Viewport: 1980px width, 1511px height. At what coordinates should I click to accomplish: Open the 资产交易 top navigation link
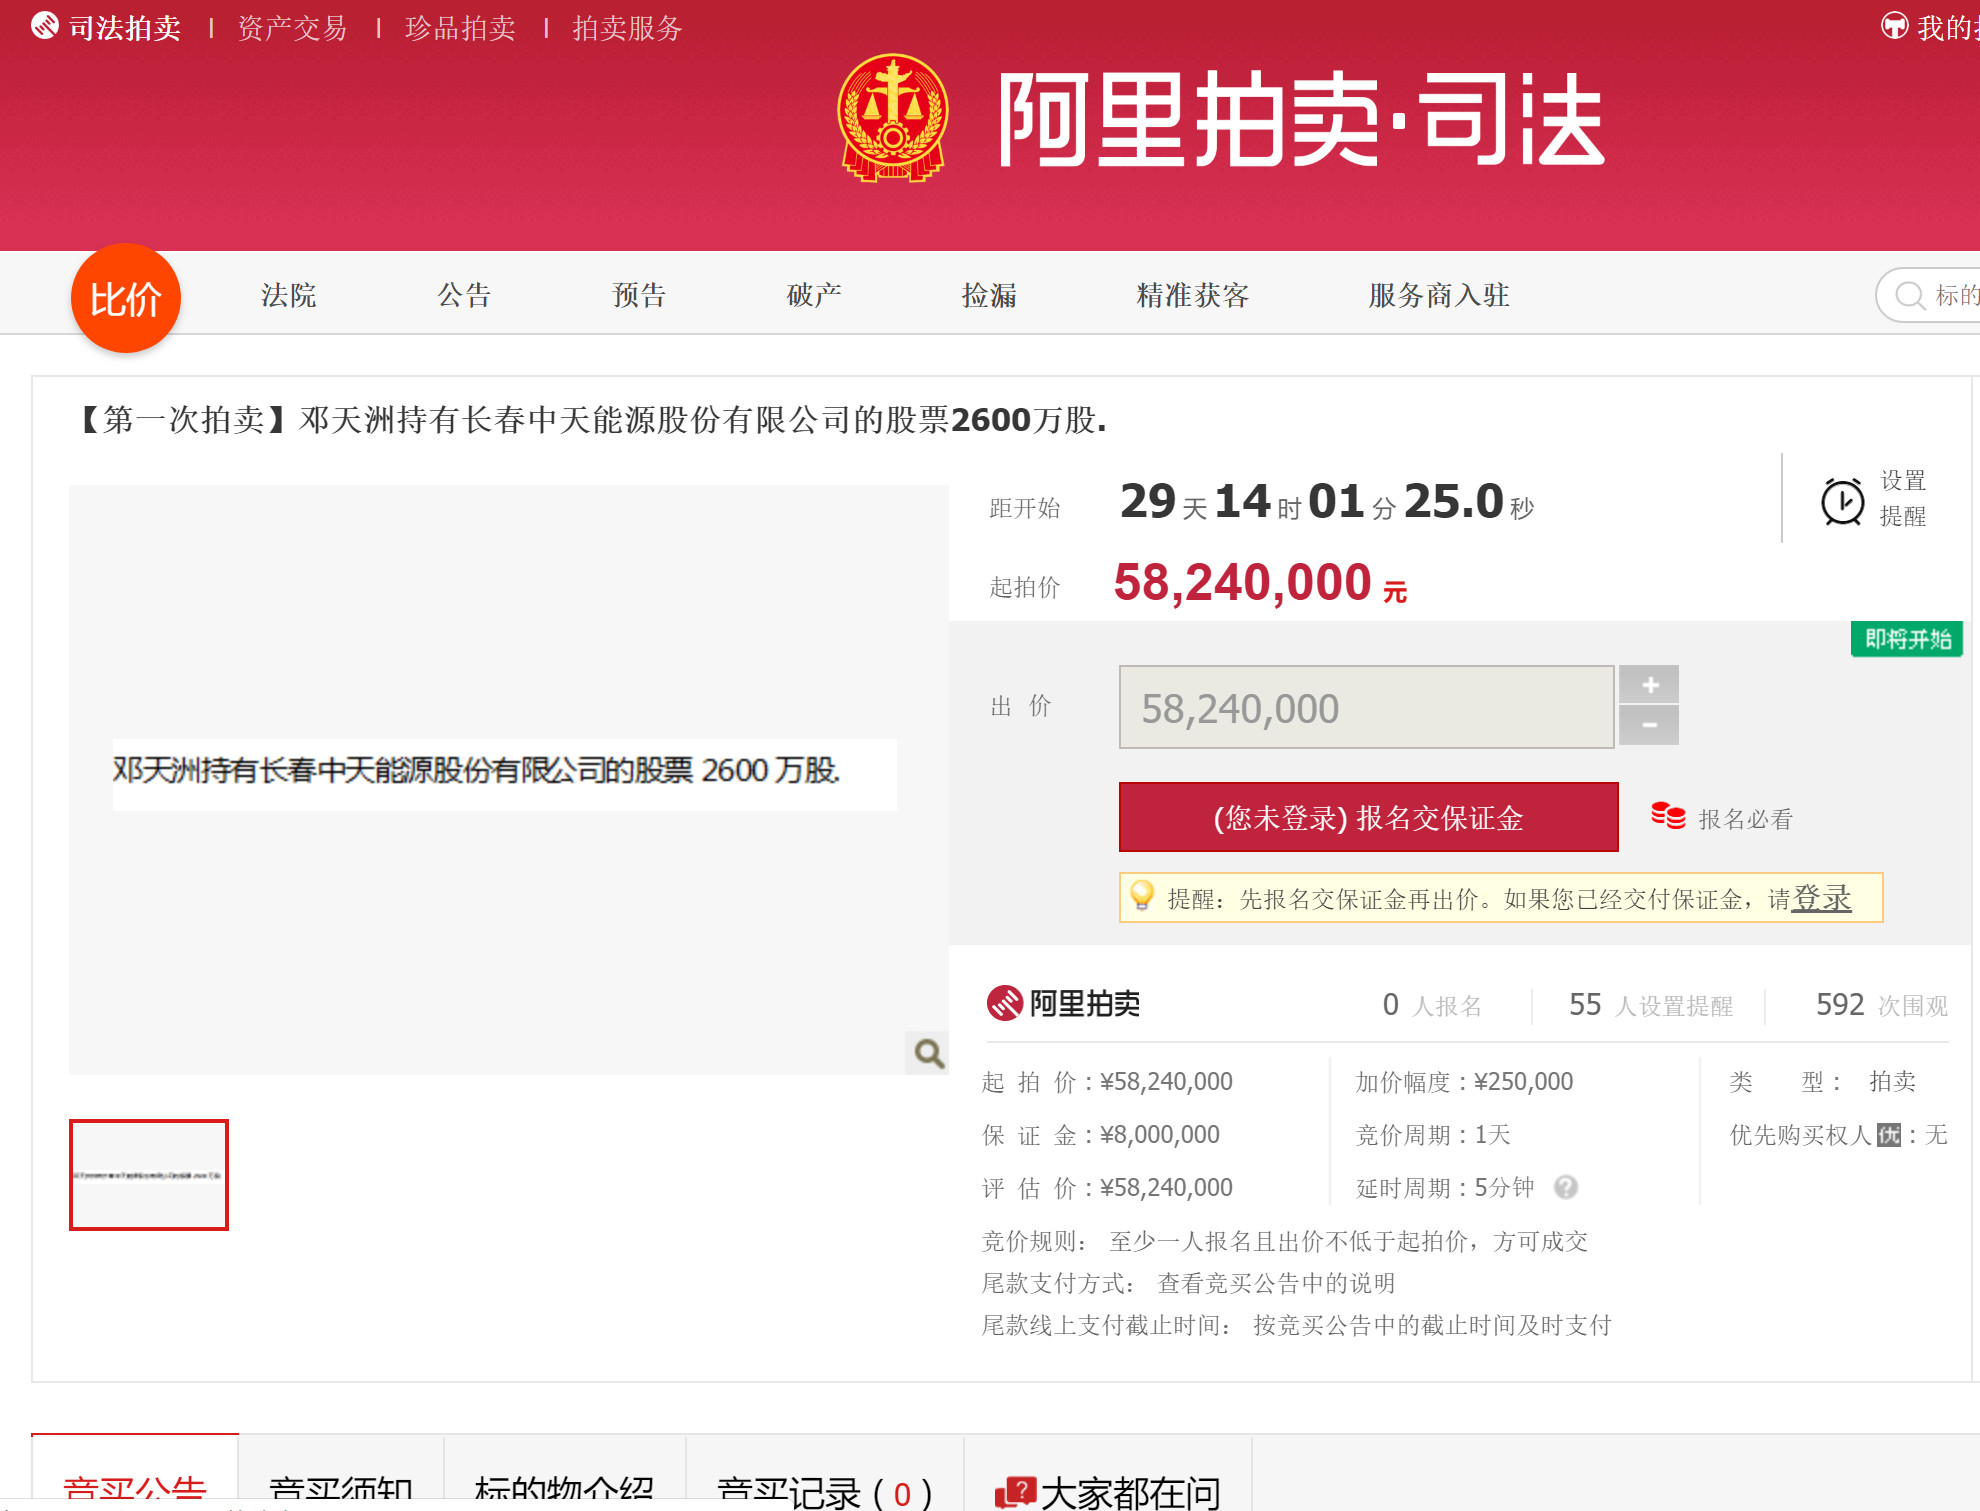point(293,28)
